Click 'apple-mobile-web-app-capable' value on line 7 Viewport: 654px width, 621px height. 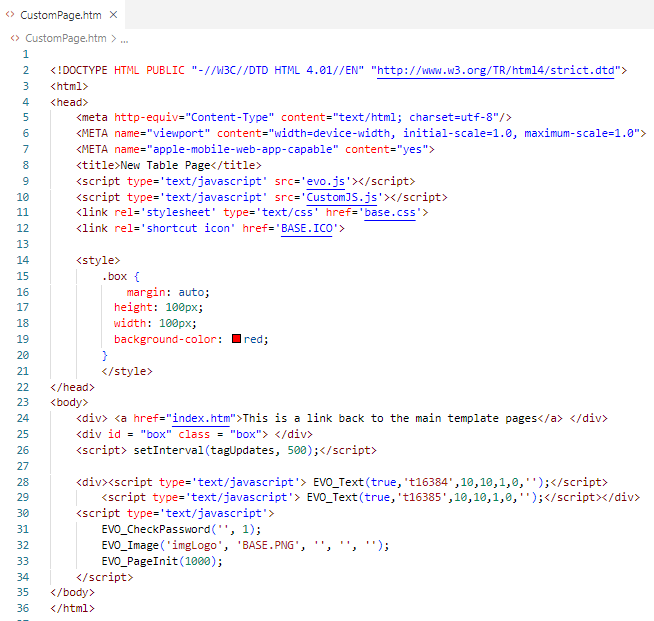click(x=243, y=149)
